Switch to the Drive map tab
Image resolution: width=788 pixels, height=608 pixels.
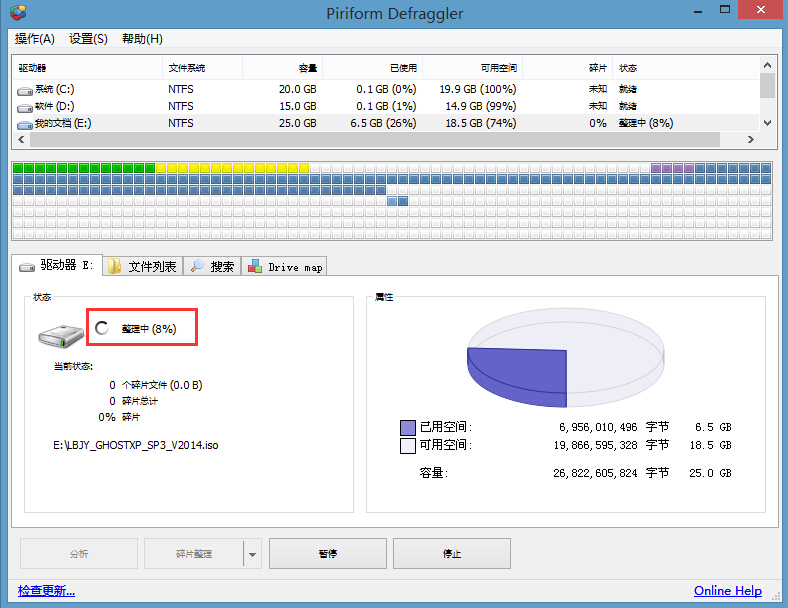284,266
